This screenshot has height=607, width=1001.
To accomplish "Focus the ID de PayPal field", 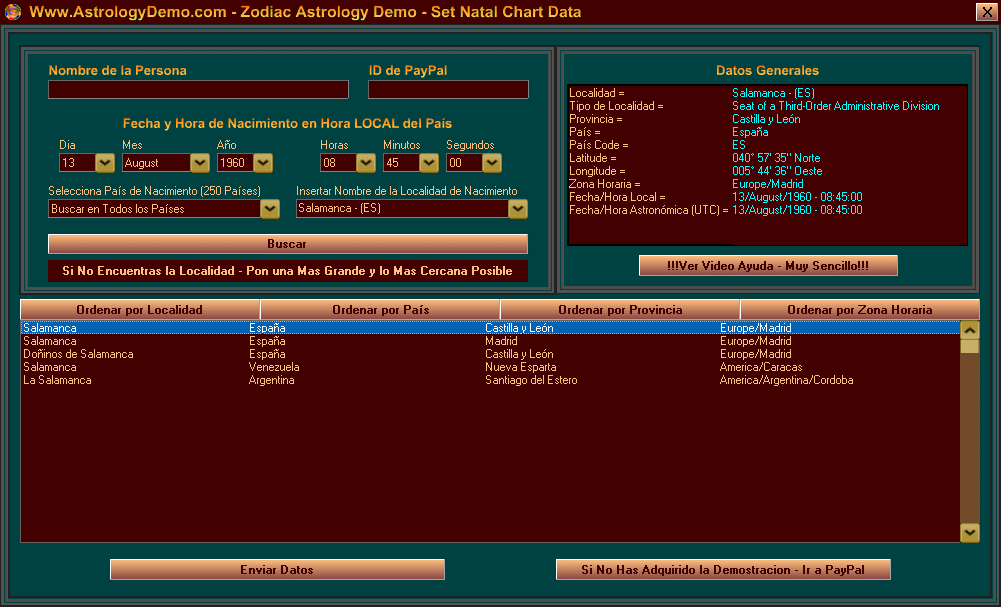I will point(448,90).
